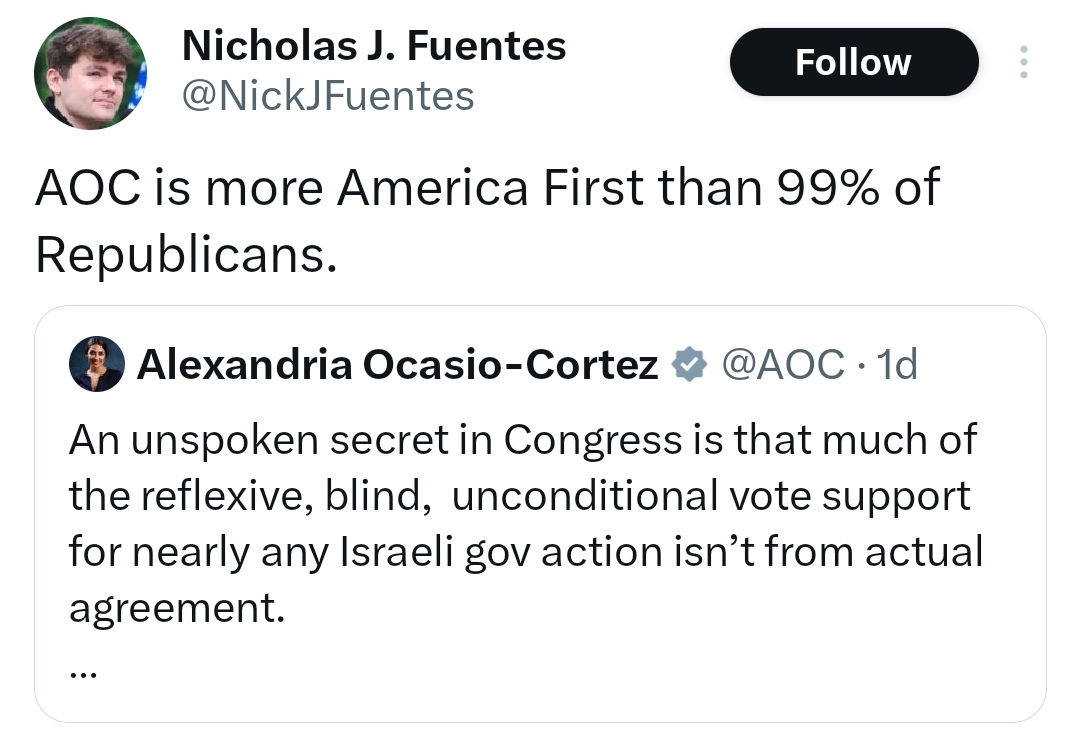Open the three-dot more options menu

(1022, 62)
